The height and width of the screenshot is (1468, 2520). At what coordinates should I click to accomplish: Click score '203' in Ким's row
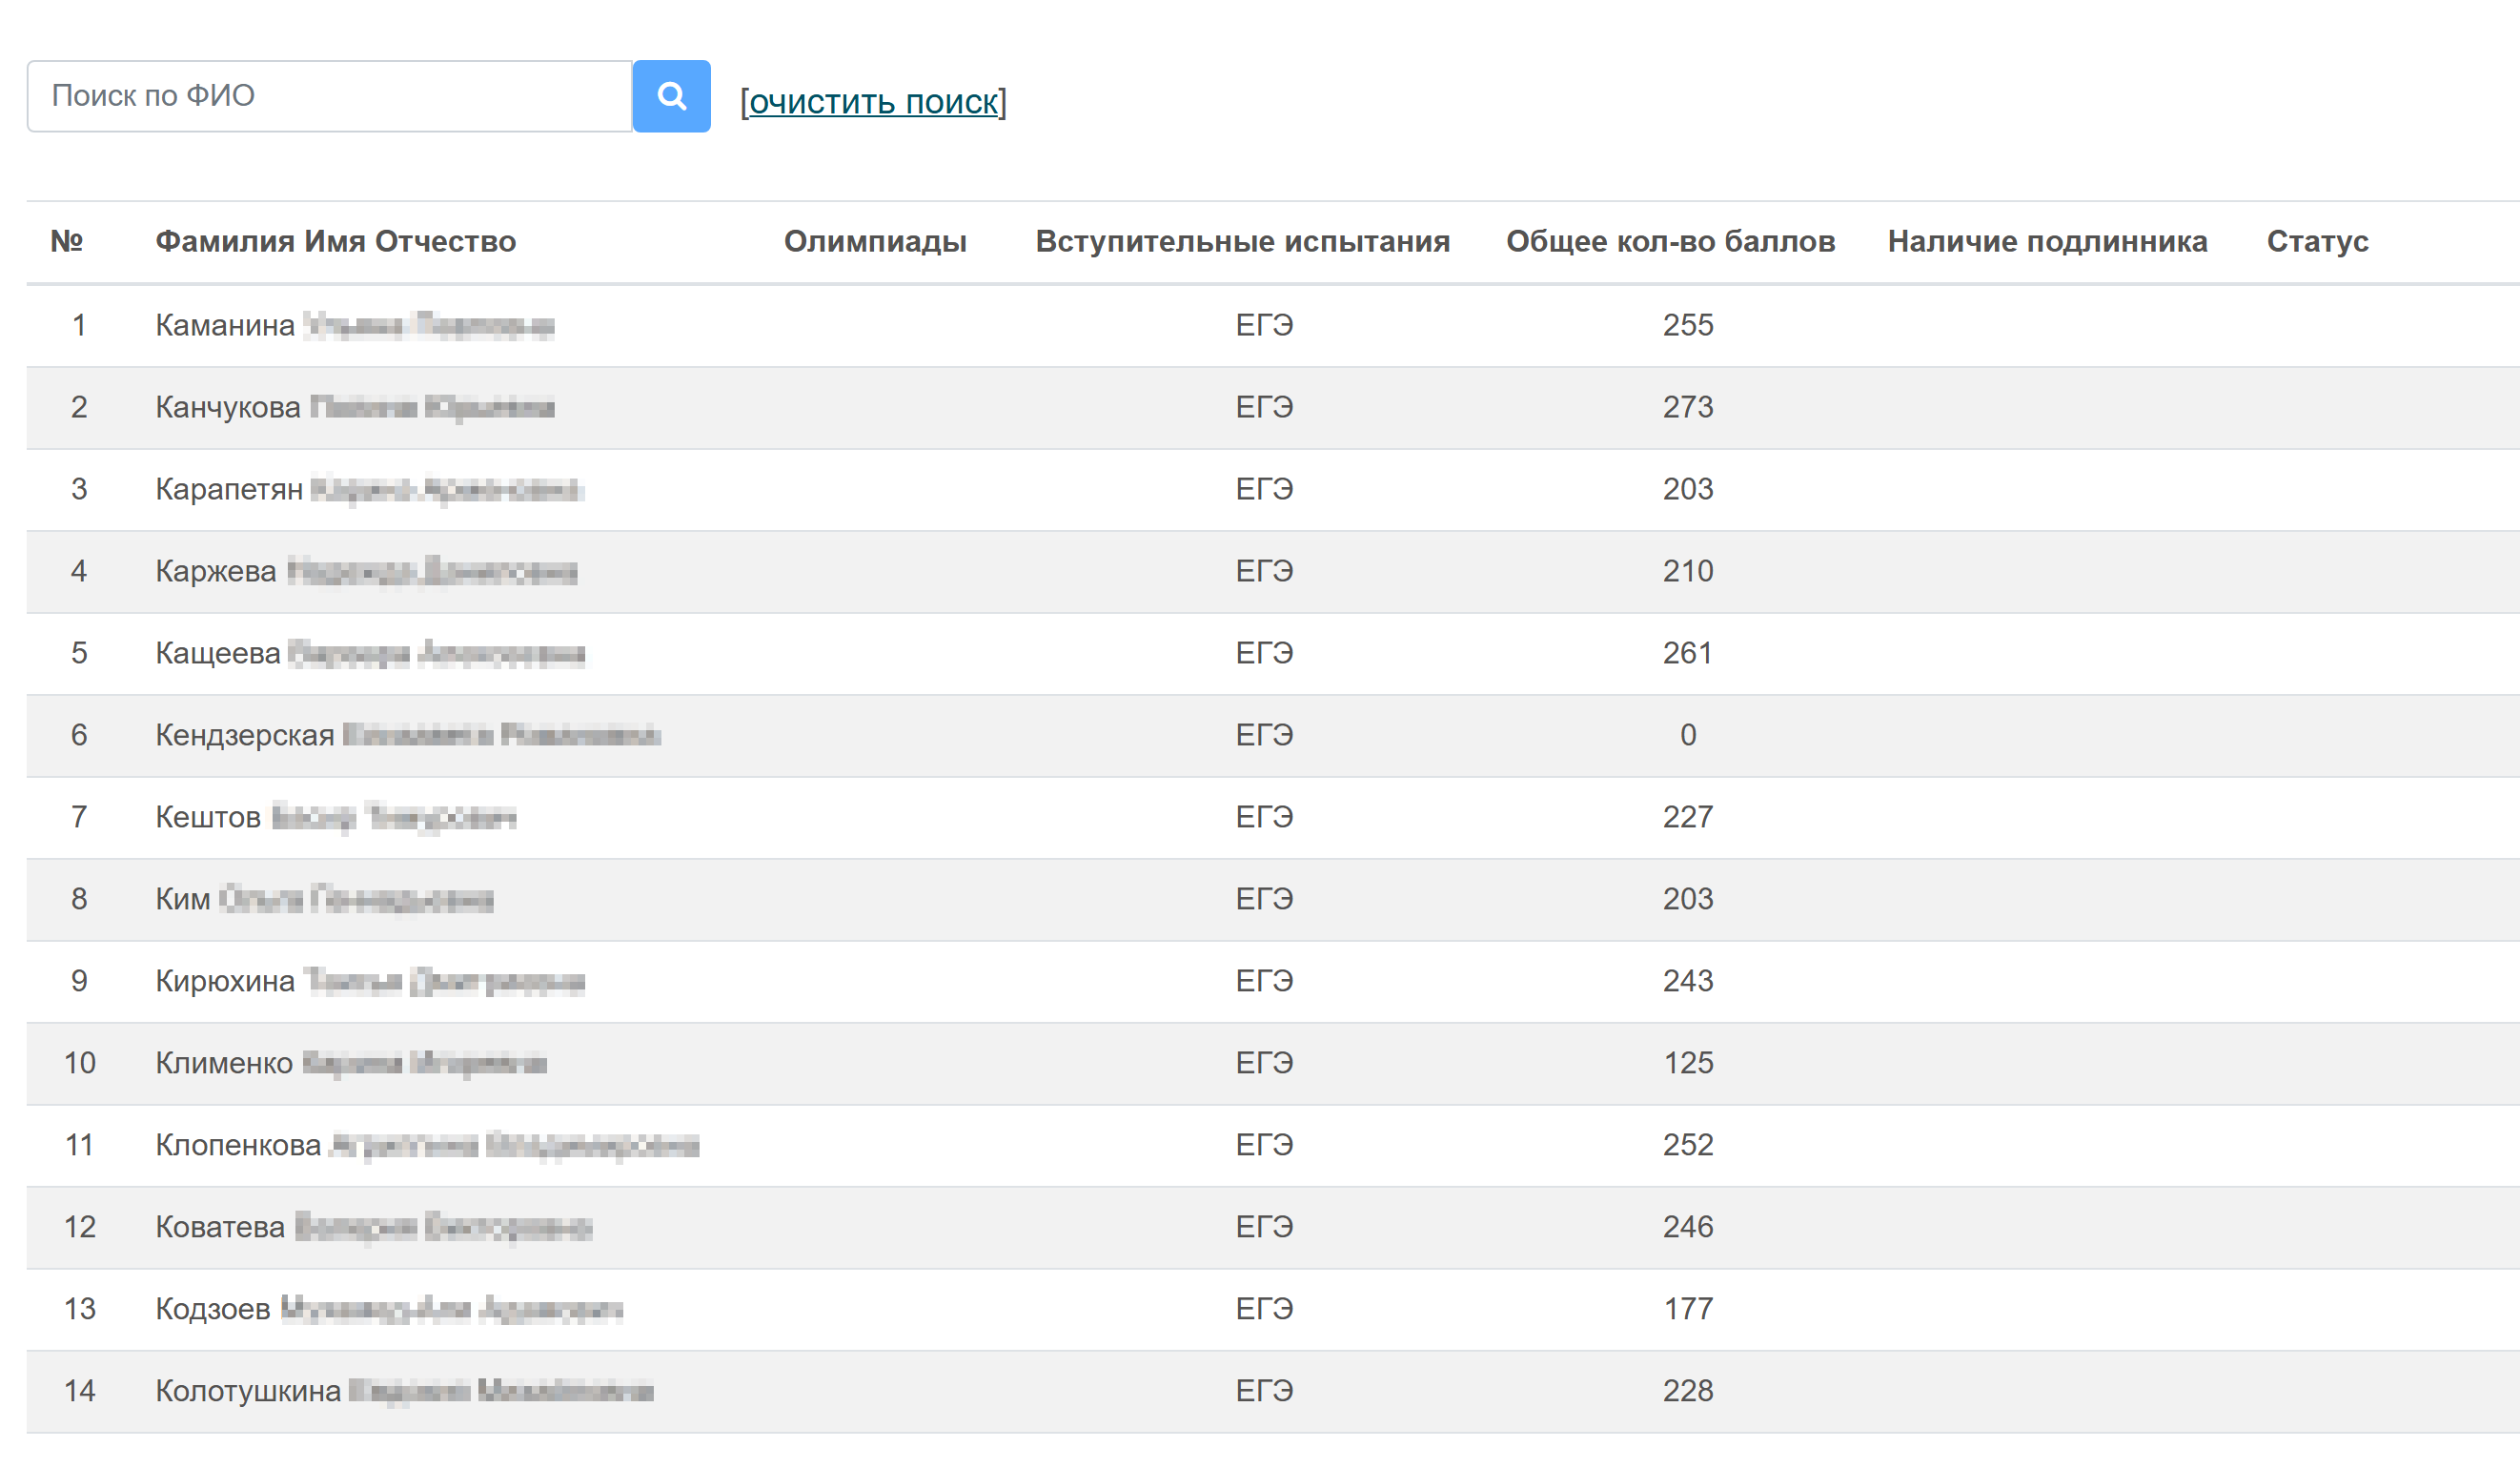point(1688,899)
